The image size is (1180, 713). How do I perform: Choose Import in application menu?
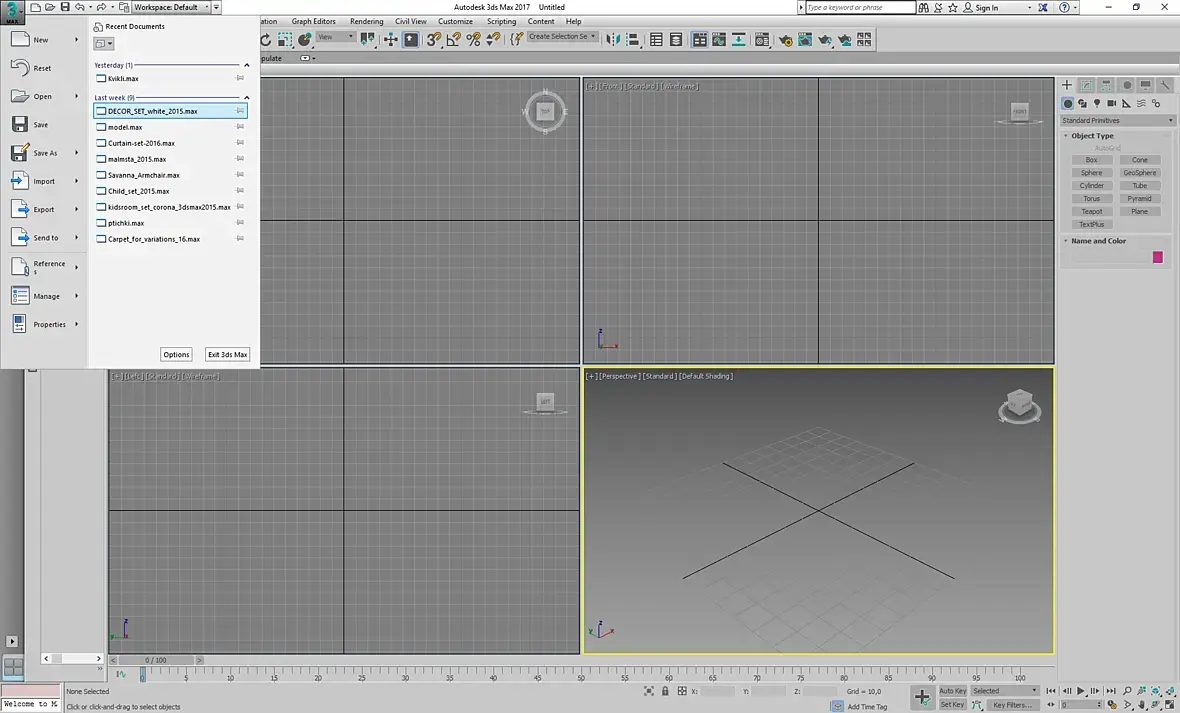[x=45, y=181]
